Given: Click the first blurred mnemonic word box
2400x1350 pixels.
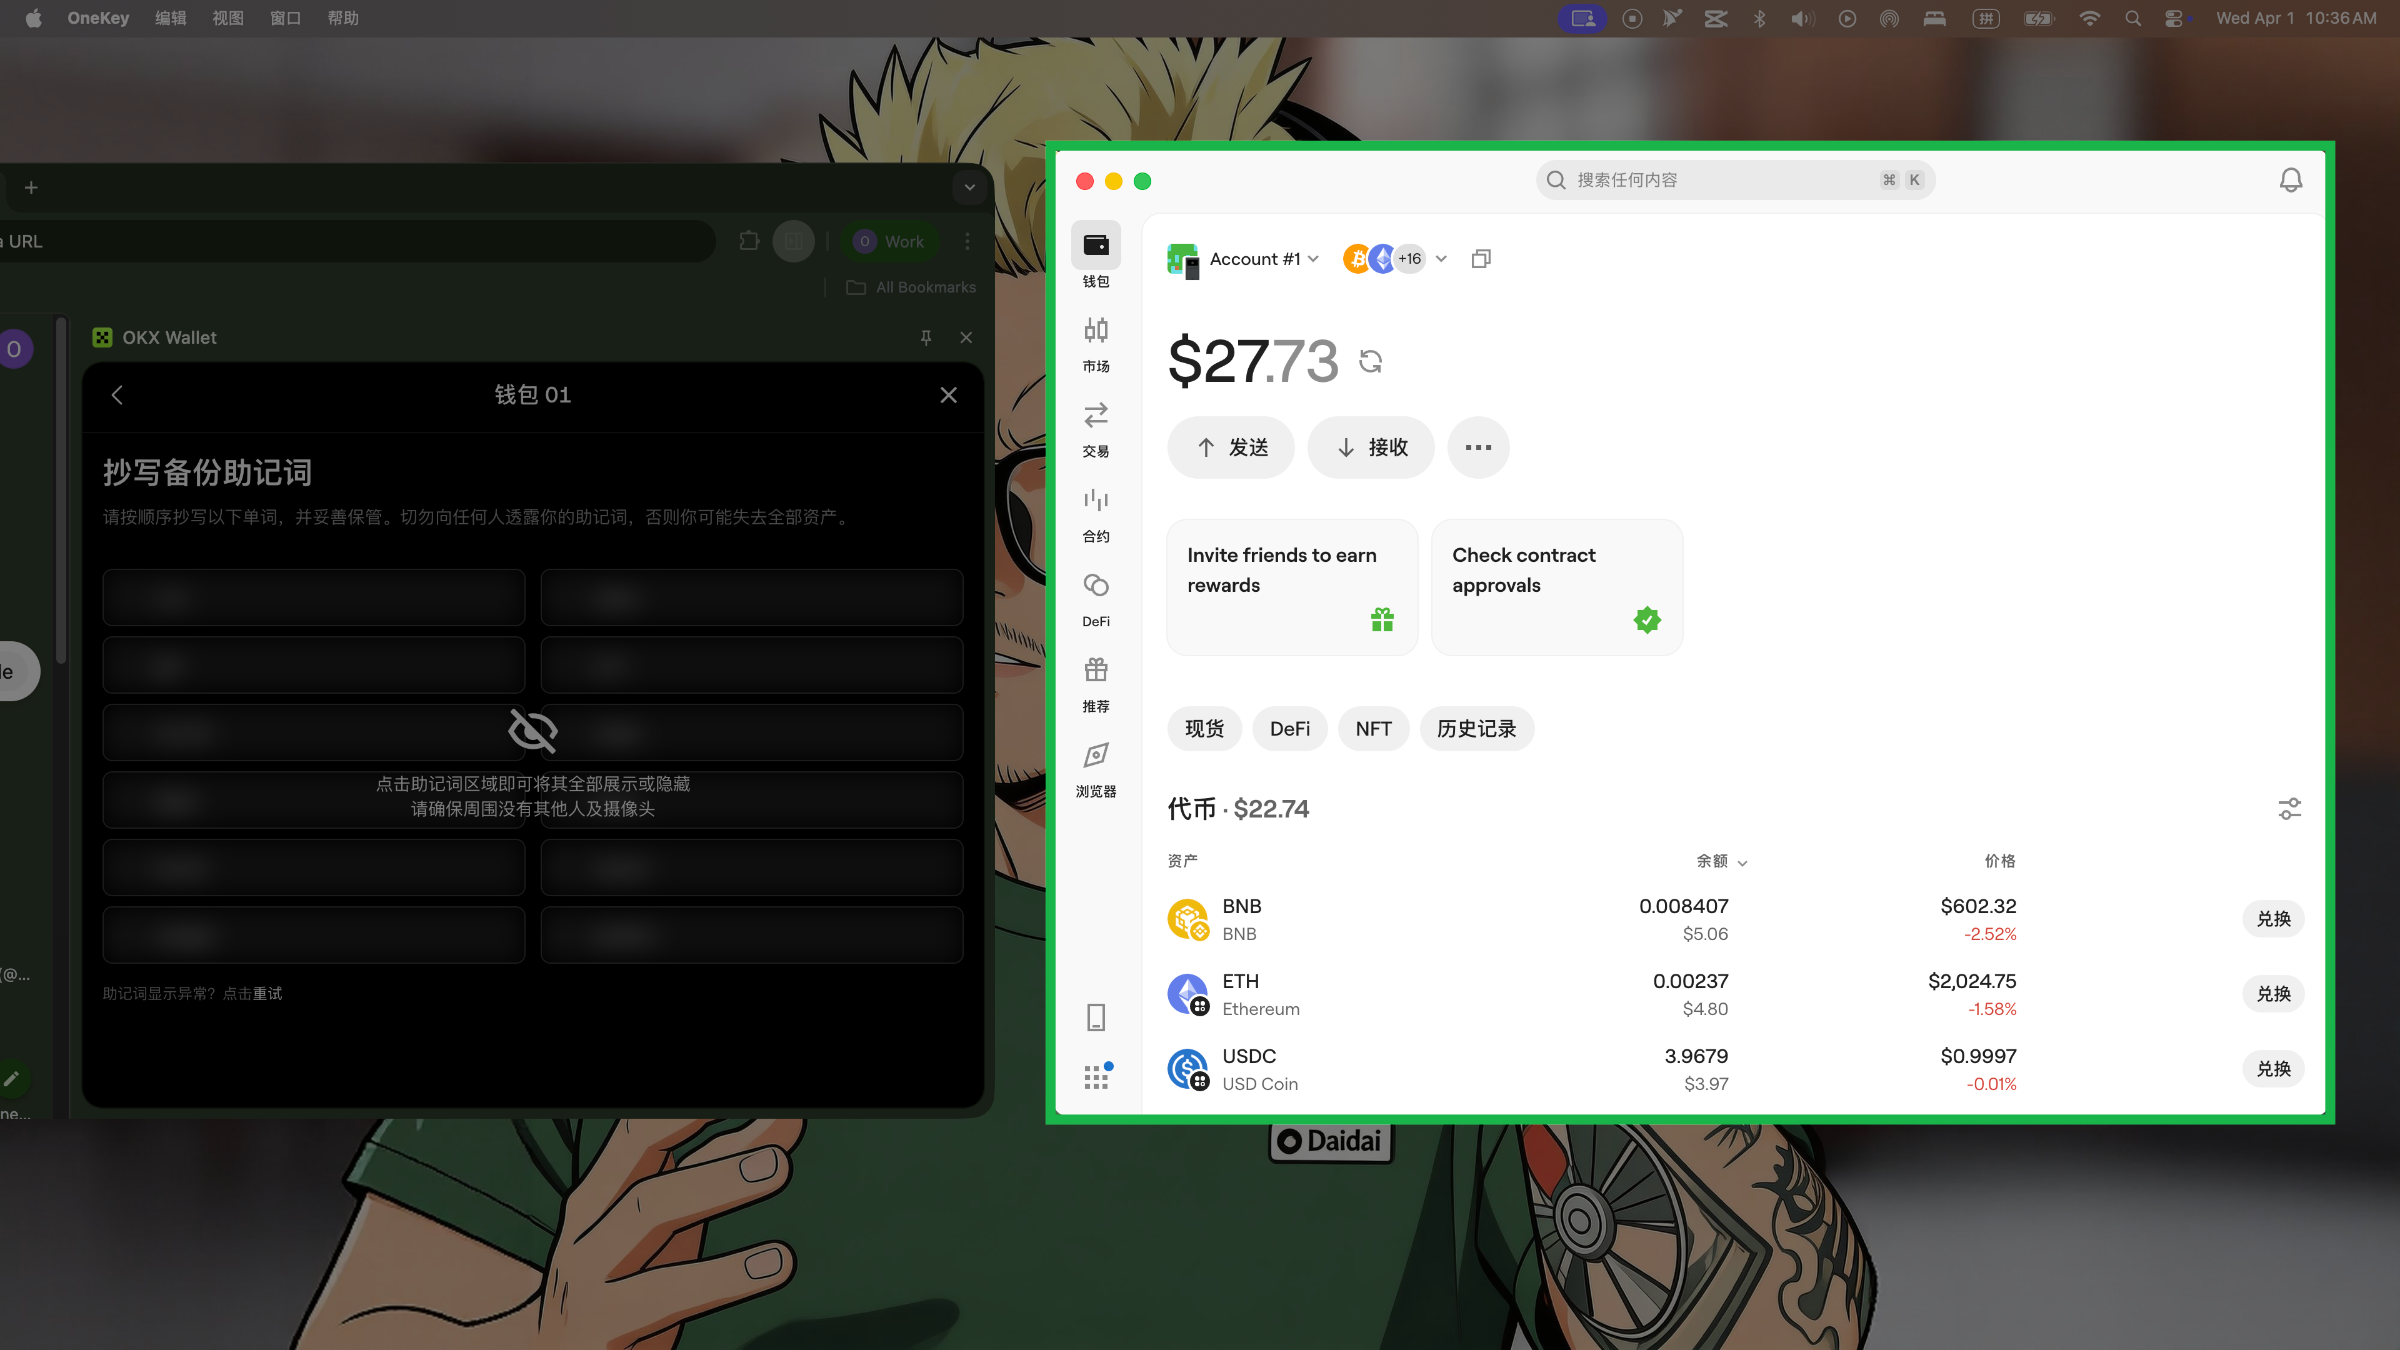Looking at the screenshot, I should point(314,598).
